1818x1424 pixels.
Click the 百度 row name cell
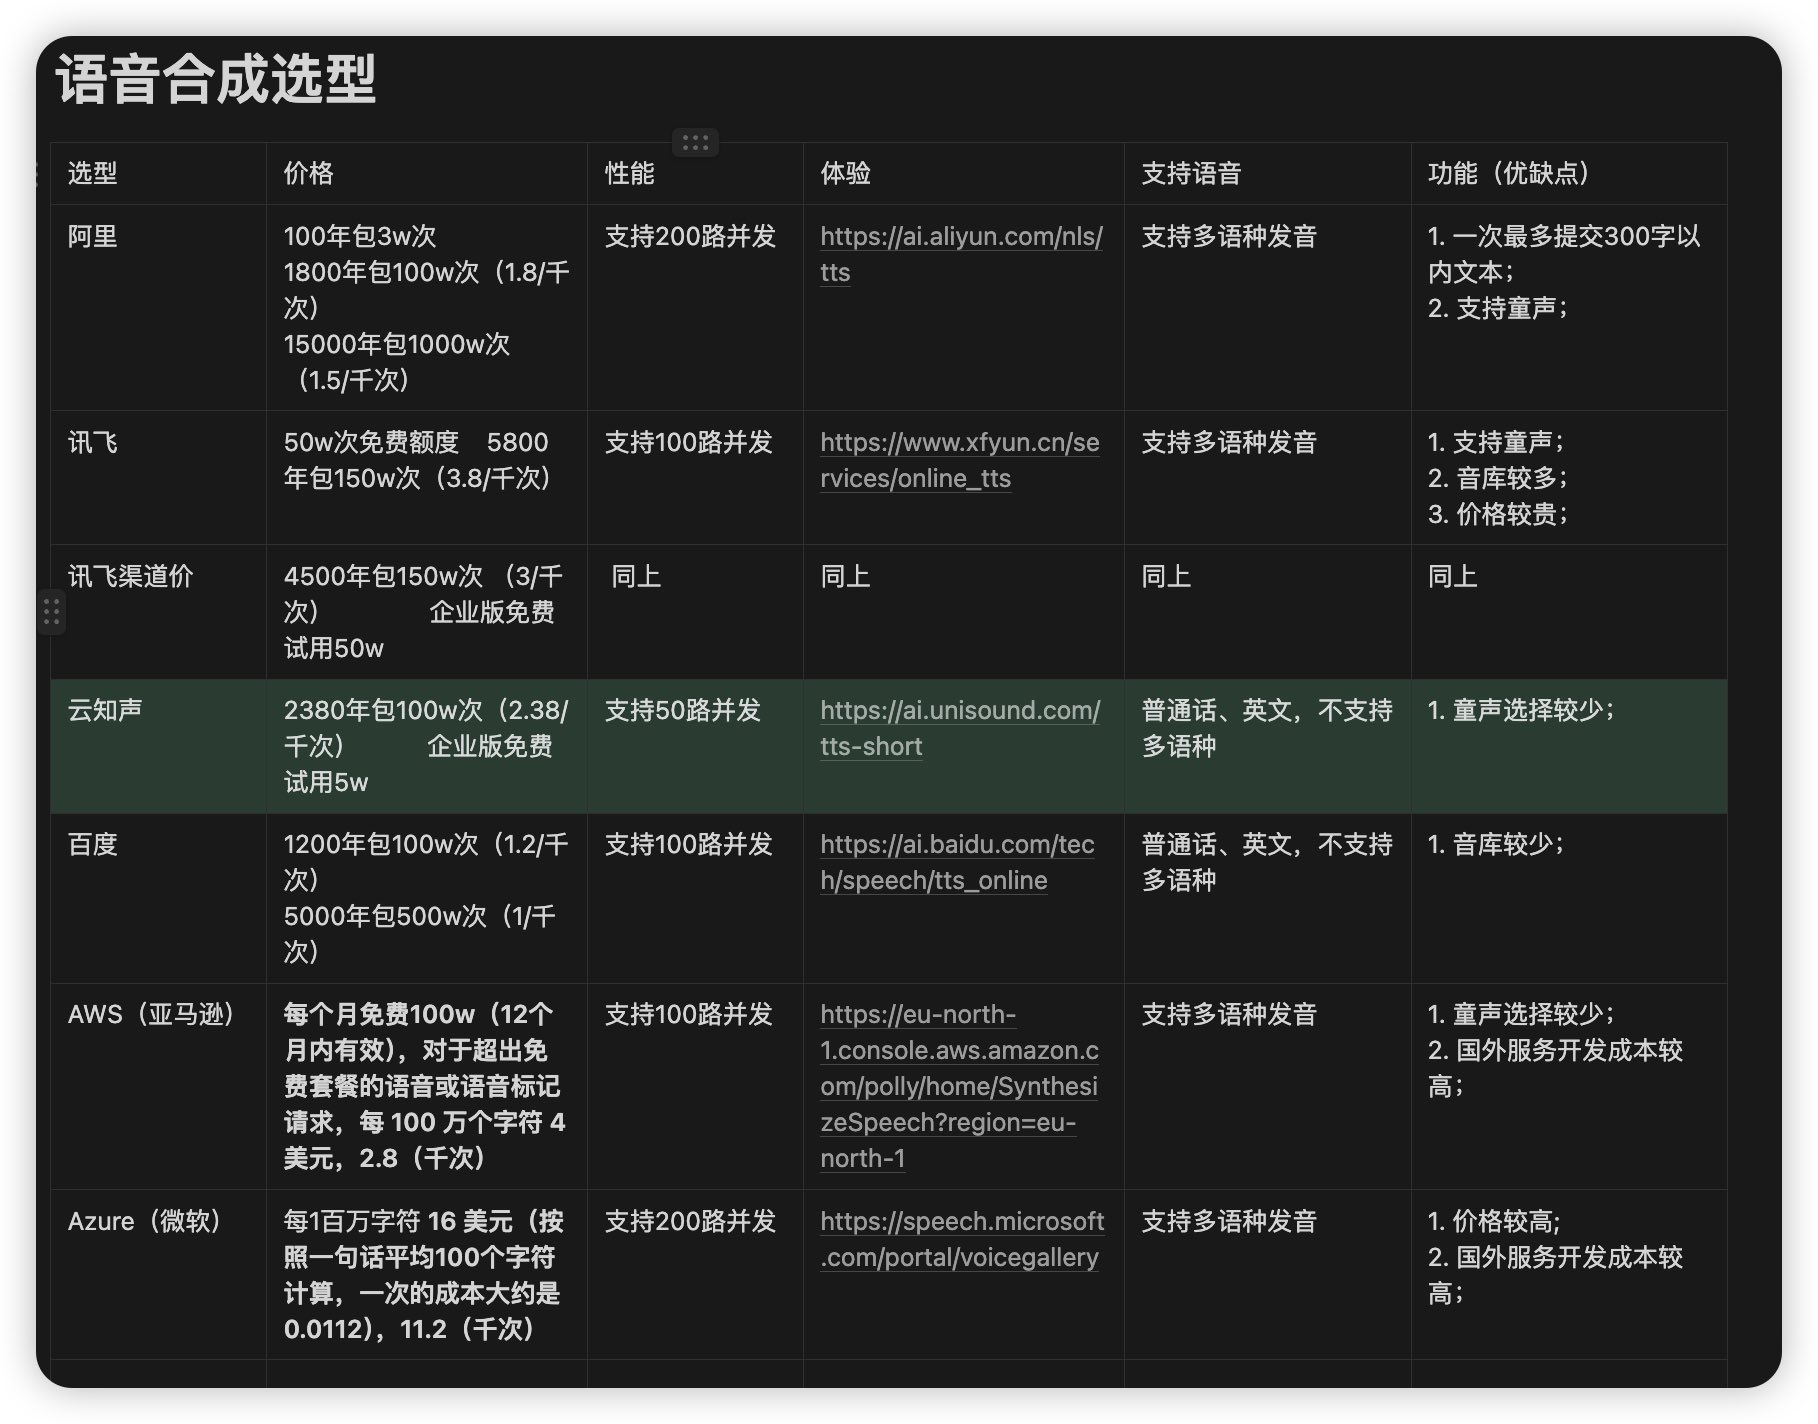click(158, 898)
